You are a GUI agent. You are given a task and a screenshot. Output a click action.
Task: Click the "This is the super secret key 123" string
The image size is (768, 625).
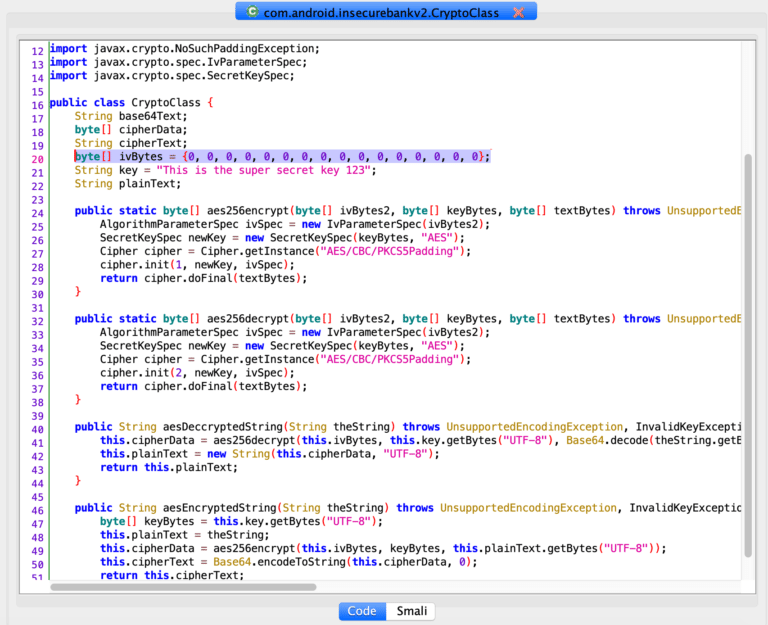coord(264,170)
